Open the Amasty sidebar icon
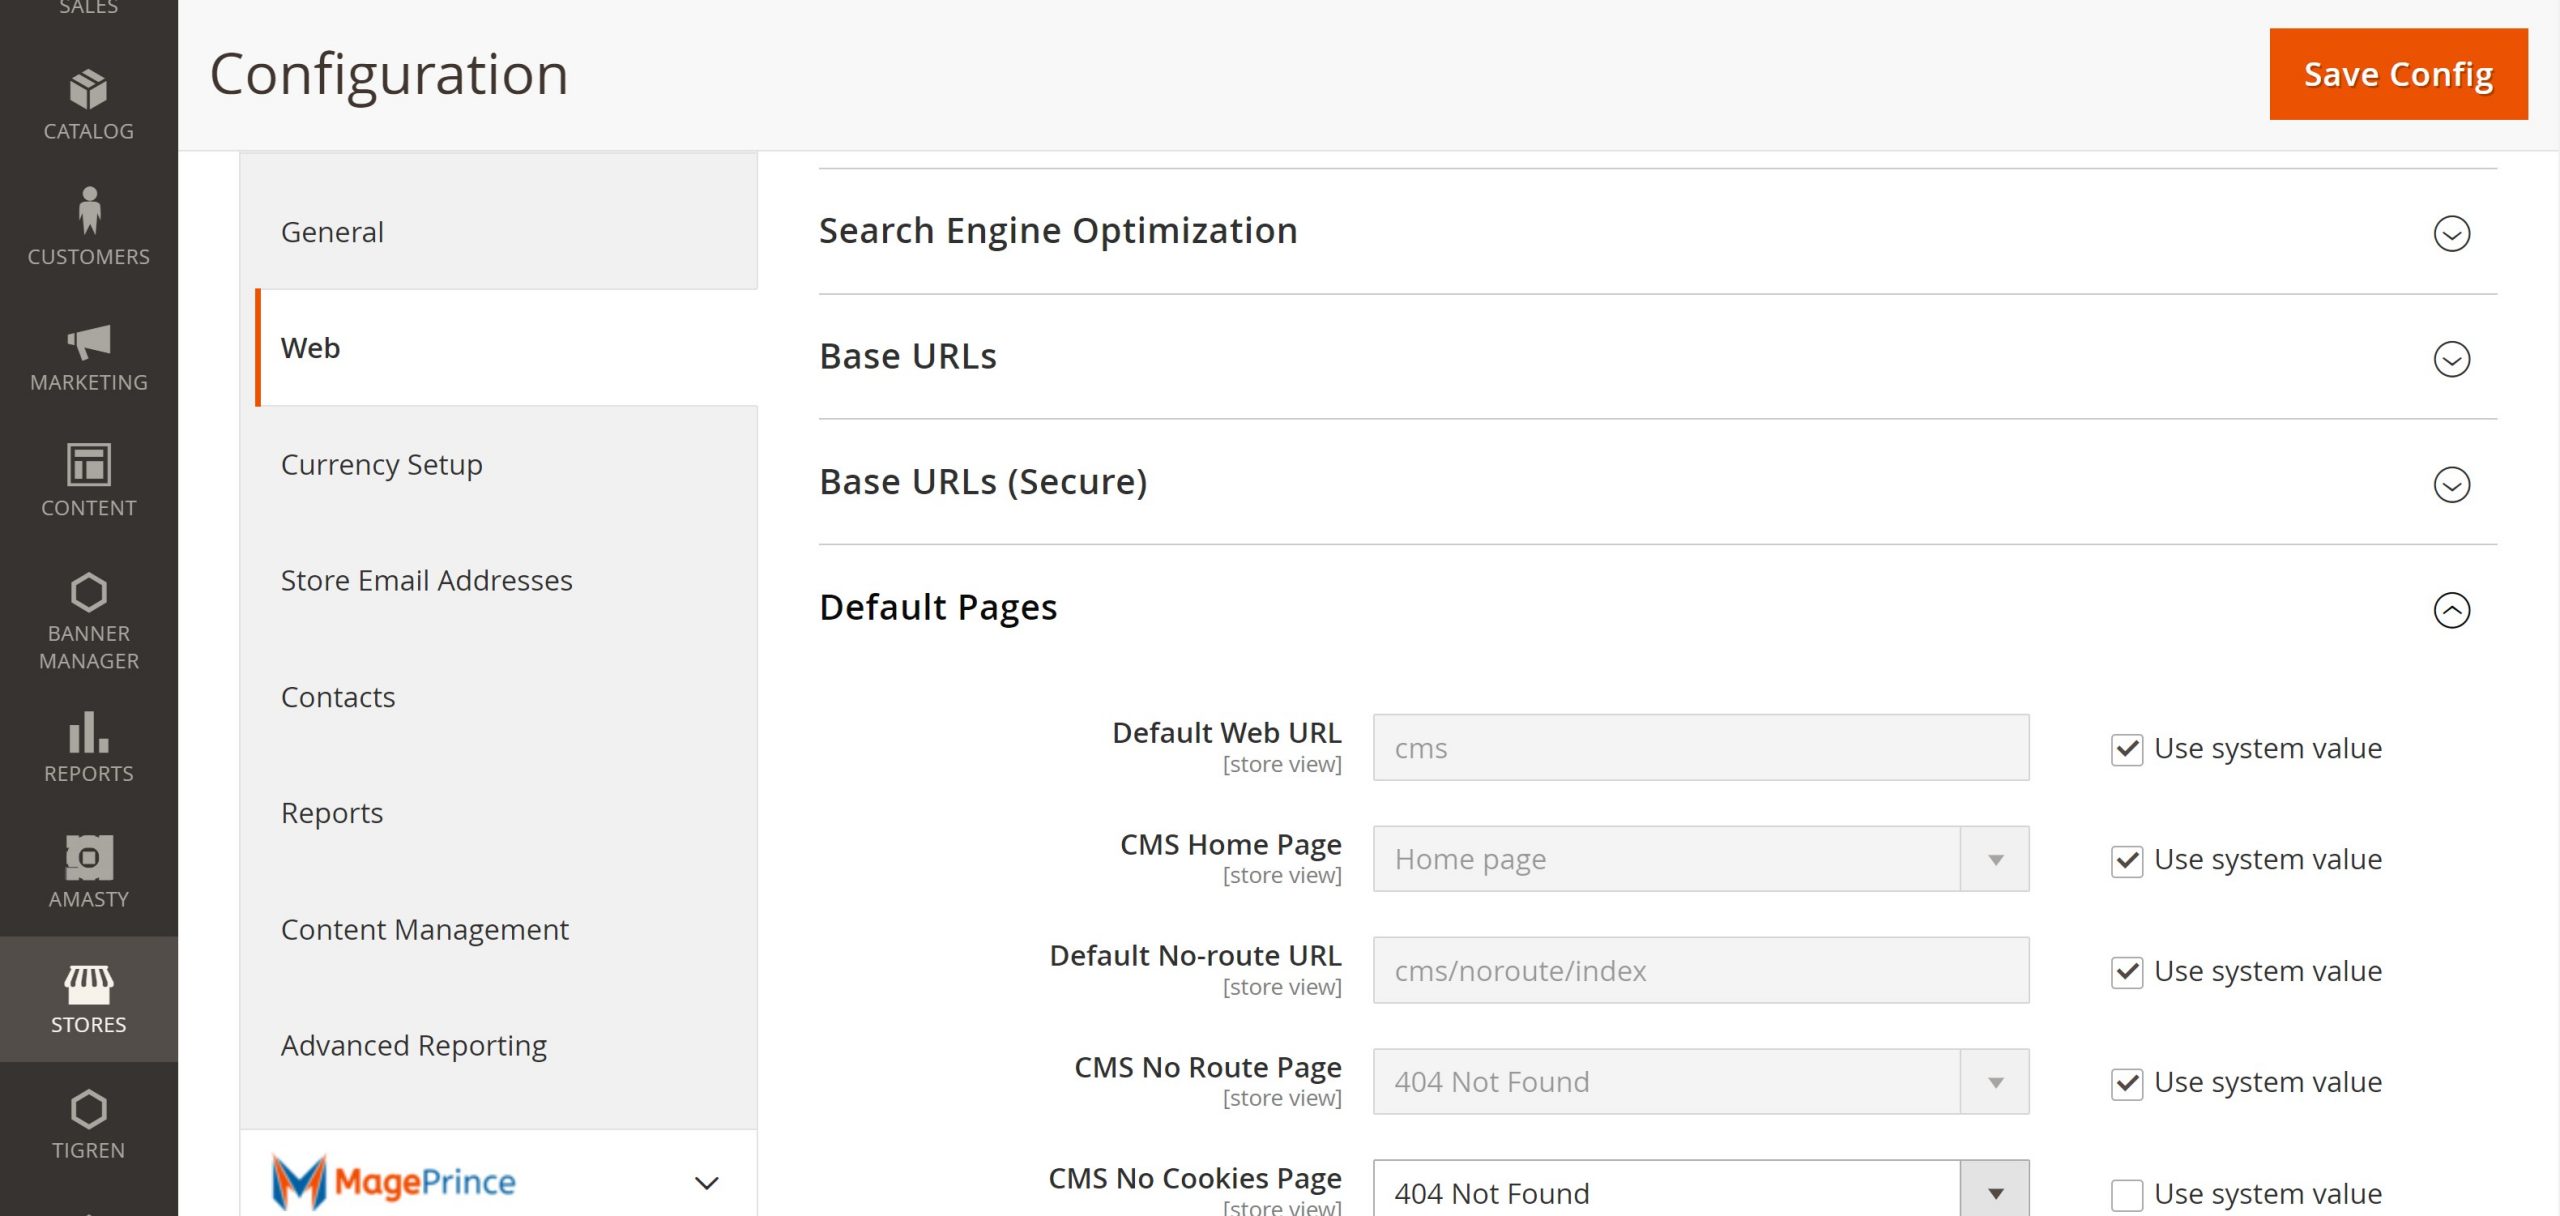The image size is (2560, 1216). (88, 858)
